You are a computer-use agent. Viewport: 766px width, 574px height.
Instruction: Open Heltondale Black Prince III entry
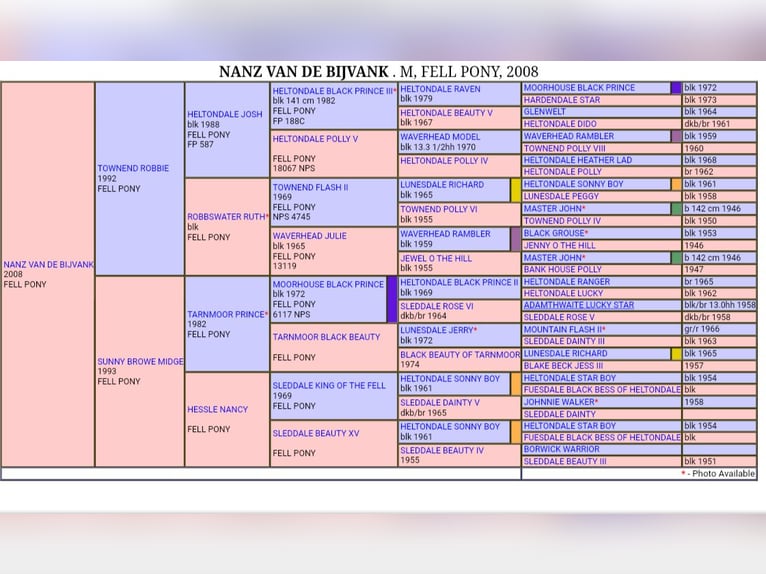(332, 90)
